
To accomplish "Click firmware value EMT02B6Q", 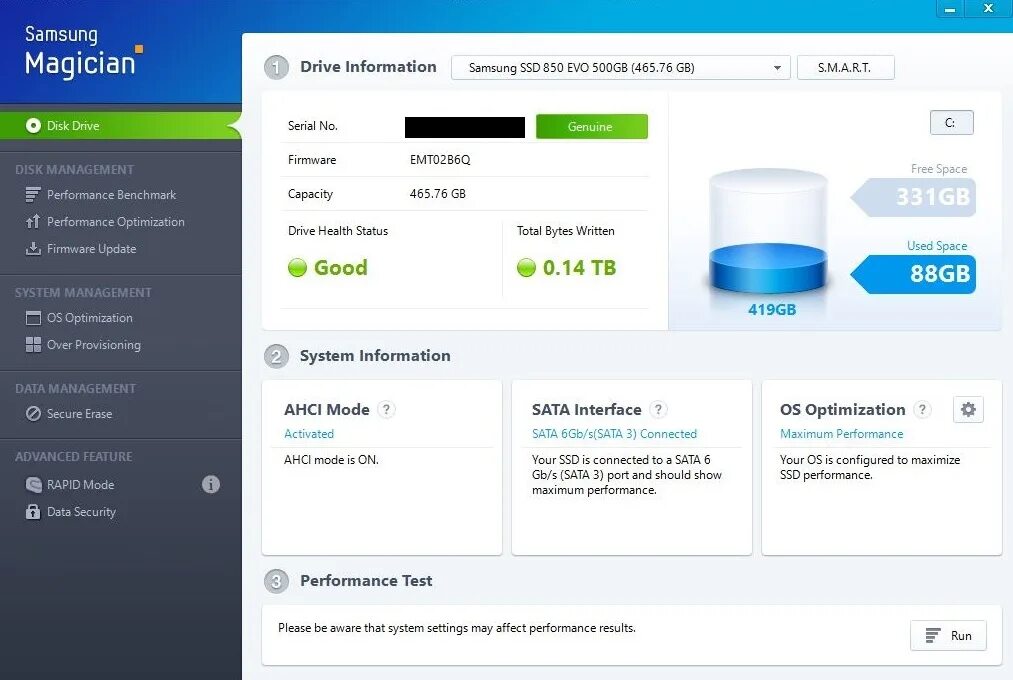I will click(x=440, y=160).
